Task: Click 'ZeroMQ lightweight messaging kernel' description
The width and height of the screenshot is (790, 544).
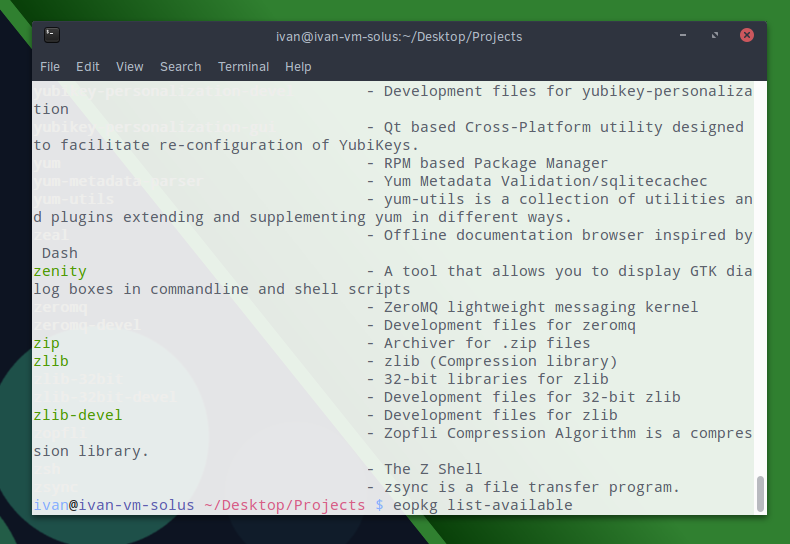Action: [x=541, y=307]
